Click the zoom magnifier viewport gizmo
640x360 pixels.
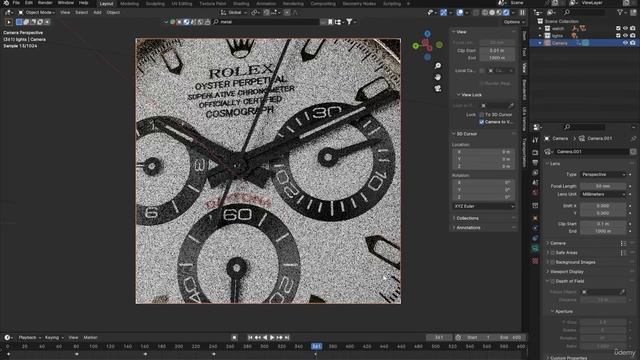(x=438, y=66)
